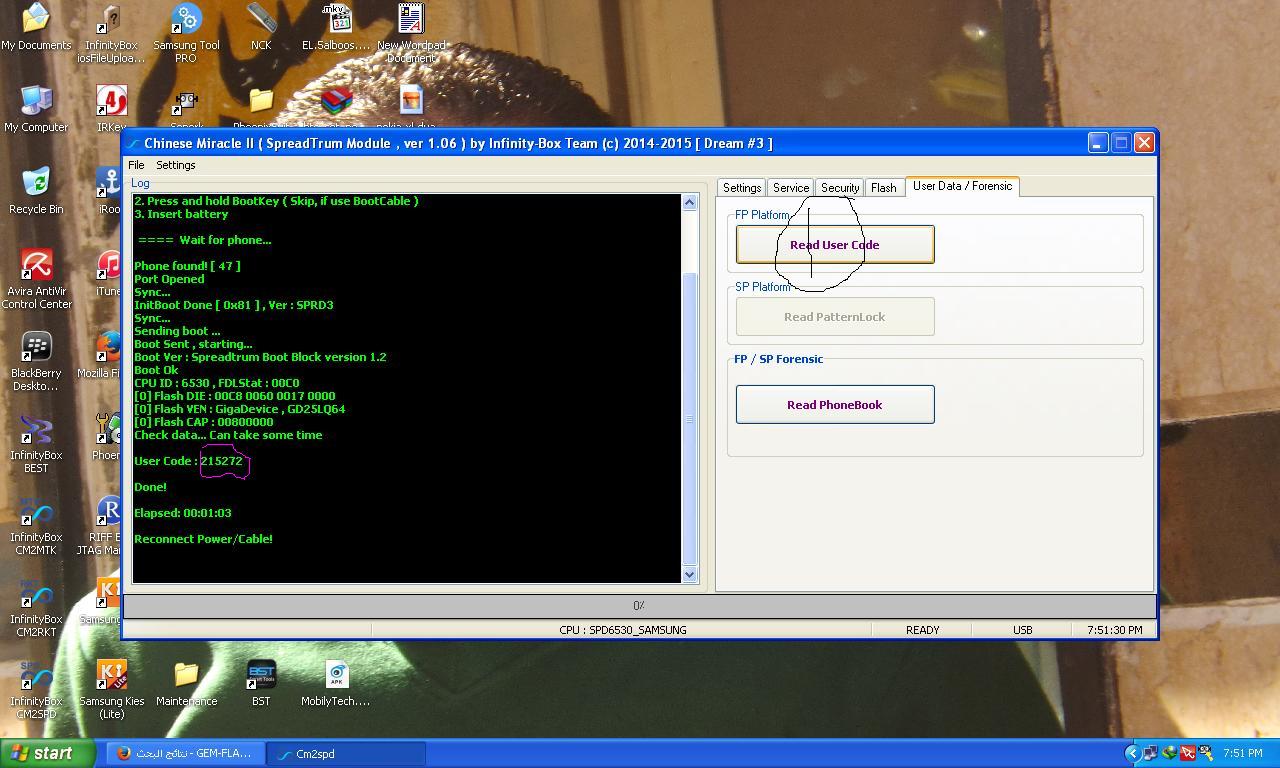The width and height of the screenshot is (1280, 768).
Task: Click the Read User Code button
Action: (x=835, y=245)
